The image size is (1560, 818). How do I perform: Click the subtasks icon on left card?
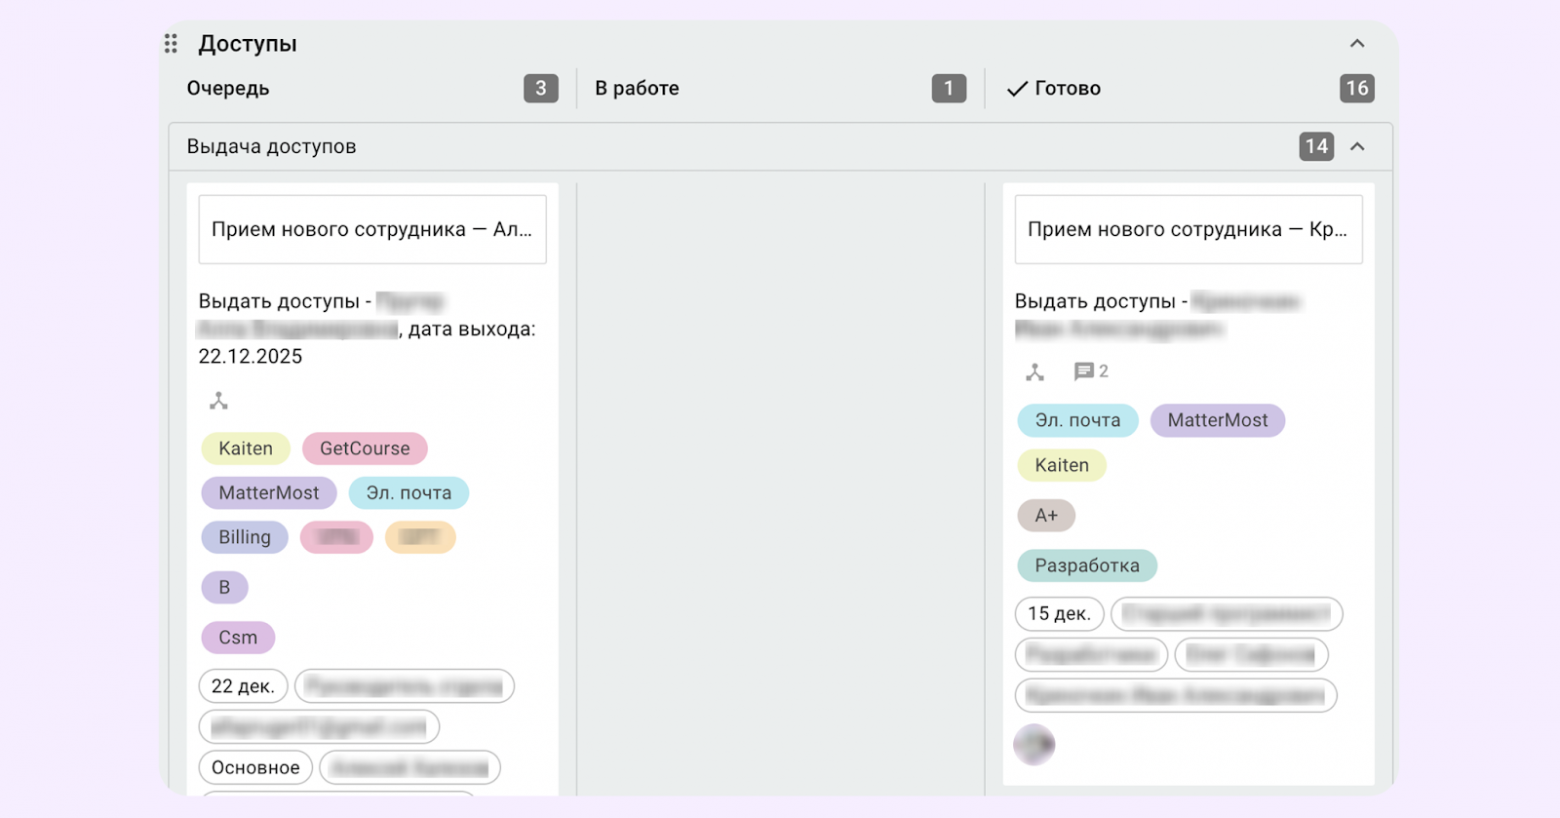pyautogui.click(x=219, y=401)
